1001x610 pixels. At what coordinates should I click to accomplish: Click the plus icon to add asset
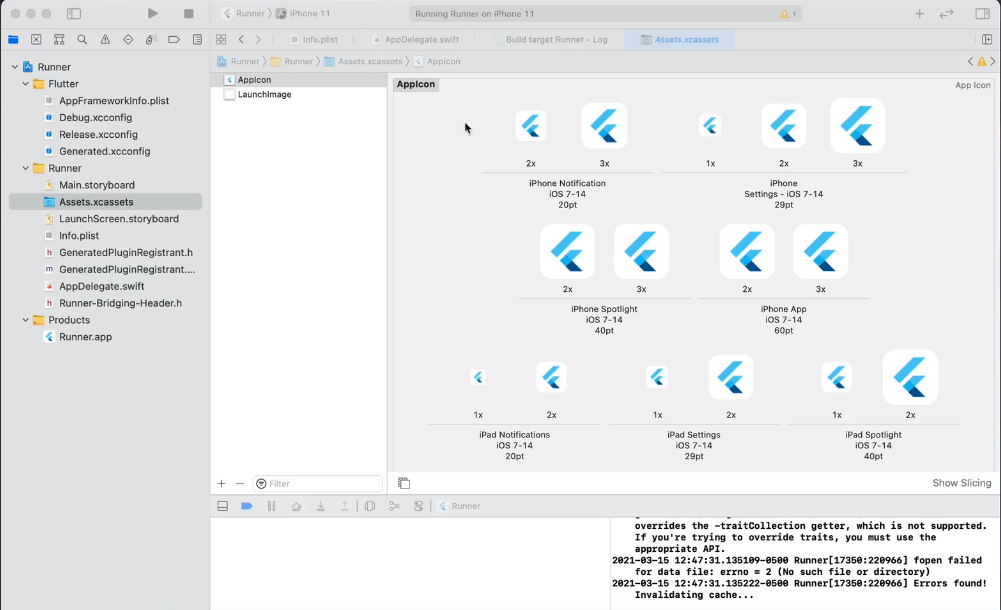(222, 484)
